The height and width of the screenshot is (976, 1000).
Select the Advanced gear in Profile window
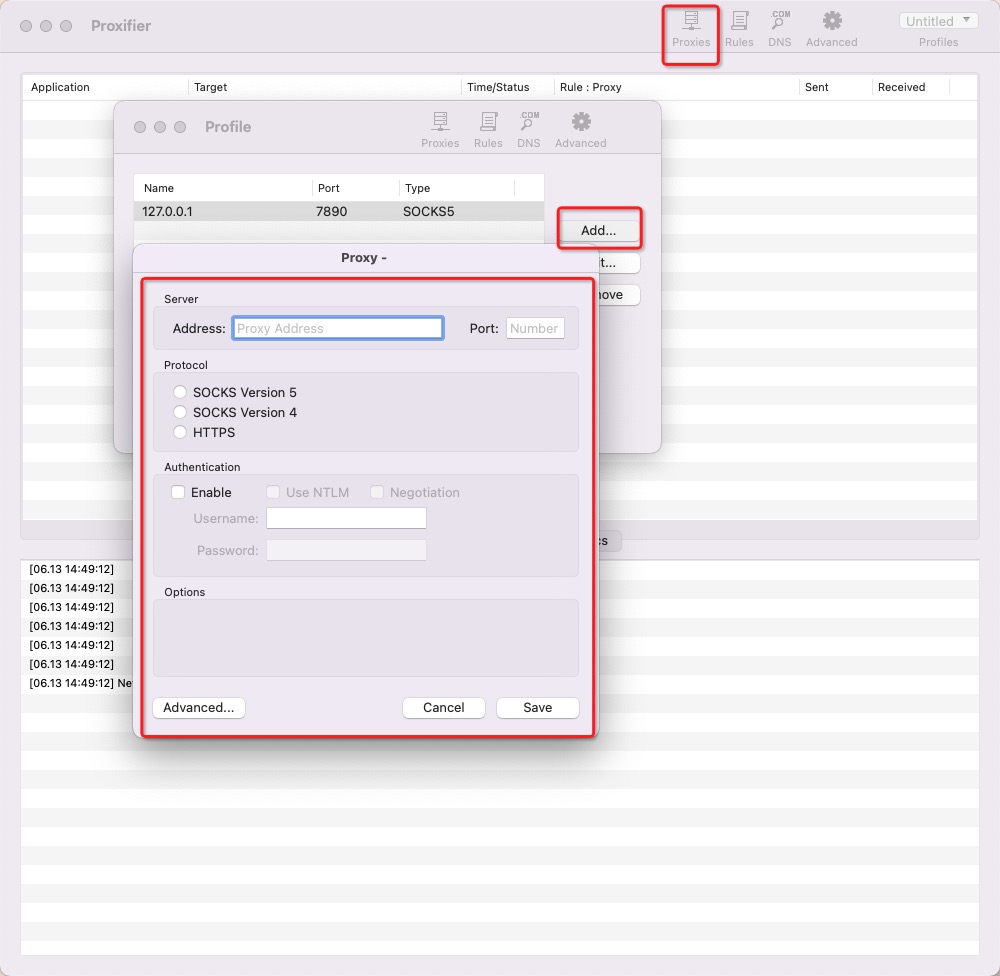(580, 128)
